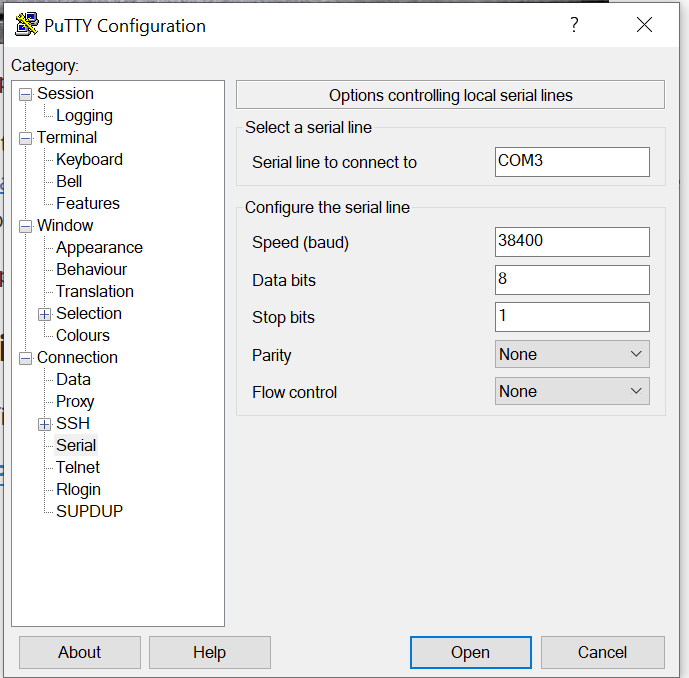The width and height of the screenshot is (689, 678).
Task: Collapse the Terminal category node
Action: [x=26, y=138]
